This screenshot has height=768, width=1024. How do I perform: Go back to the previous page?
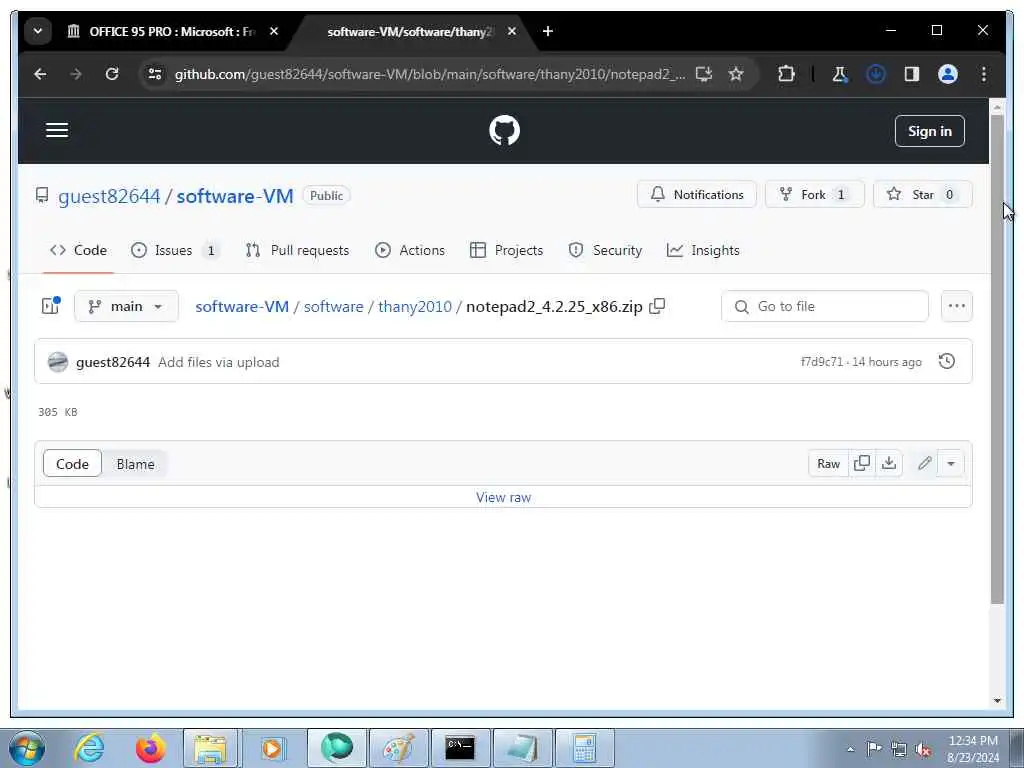click(x=40, y=74)
